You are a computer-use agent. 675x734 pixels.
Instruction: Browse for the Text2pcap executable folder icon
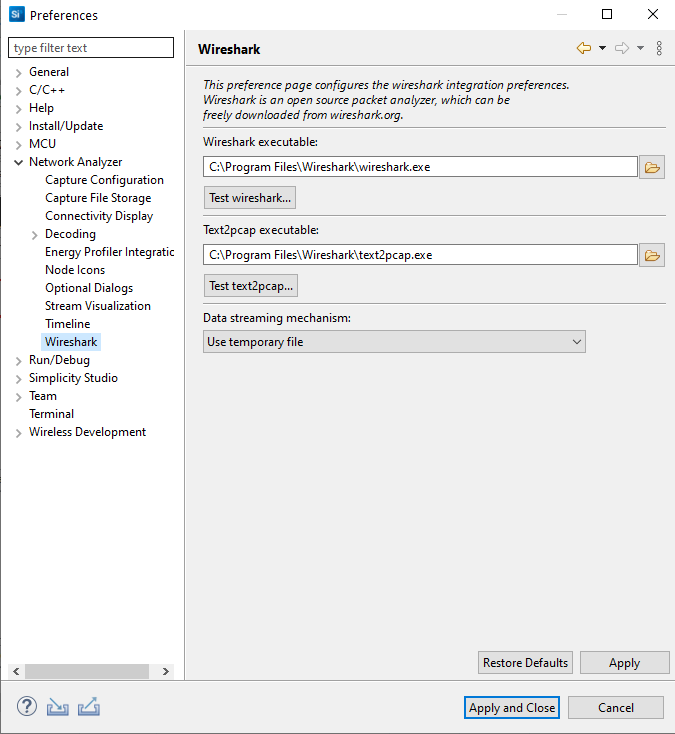pos(652,255)
